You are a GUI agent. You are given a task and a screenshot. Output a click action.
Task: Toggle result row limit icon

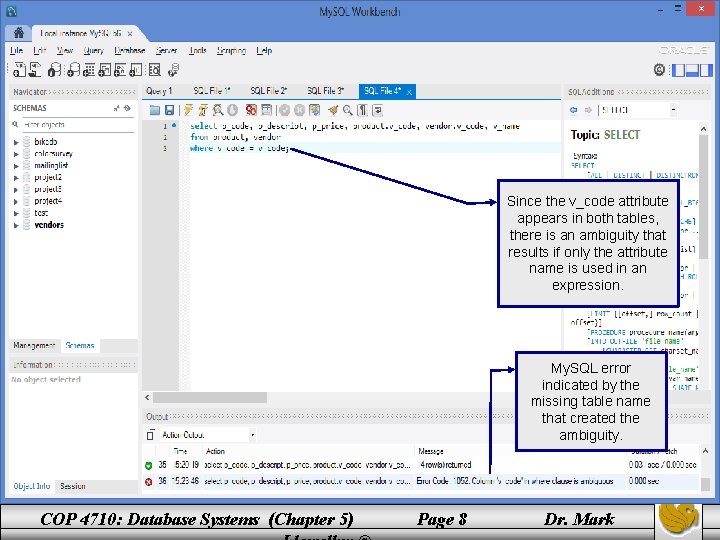click(x=266, y=110)
